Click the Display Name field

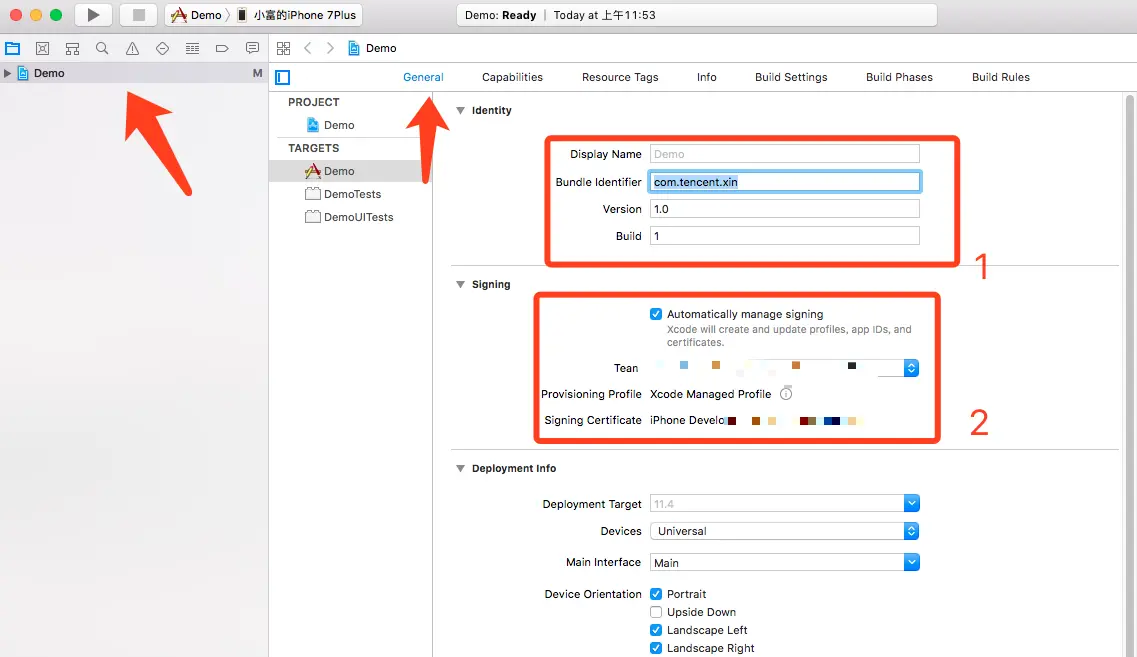(785, 154)
